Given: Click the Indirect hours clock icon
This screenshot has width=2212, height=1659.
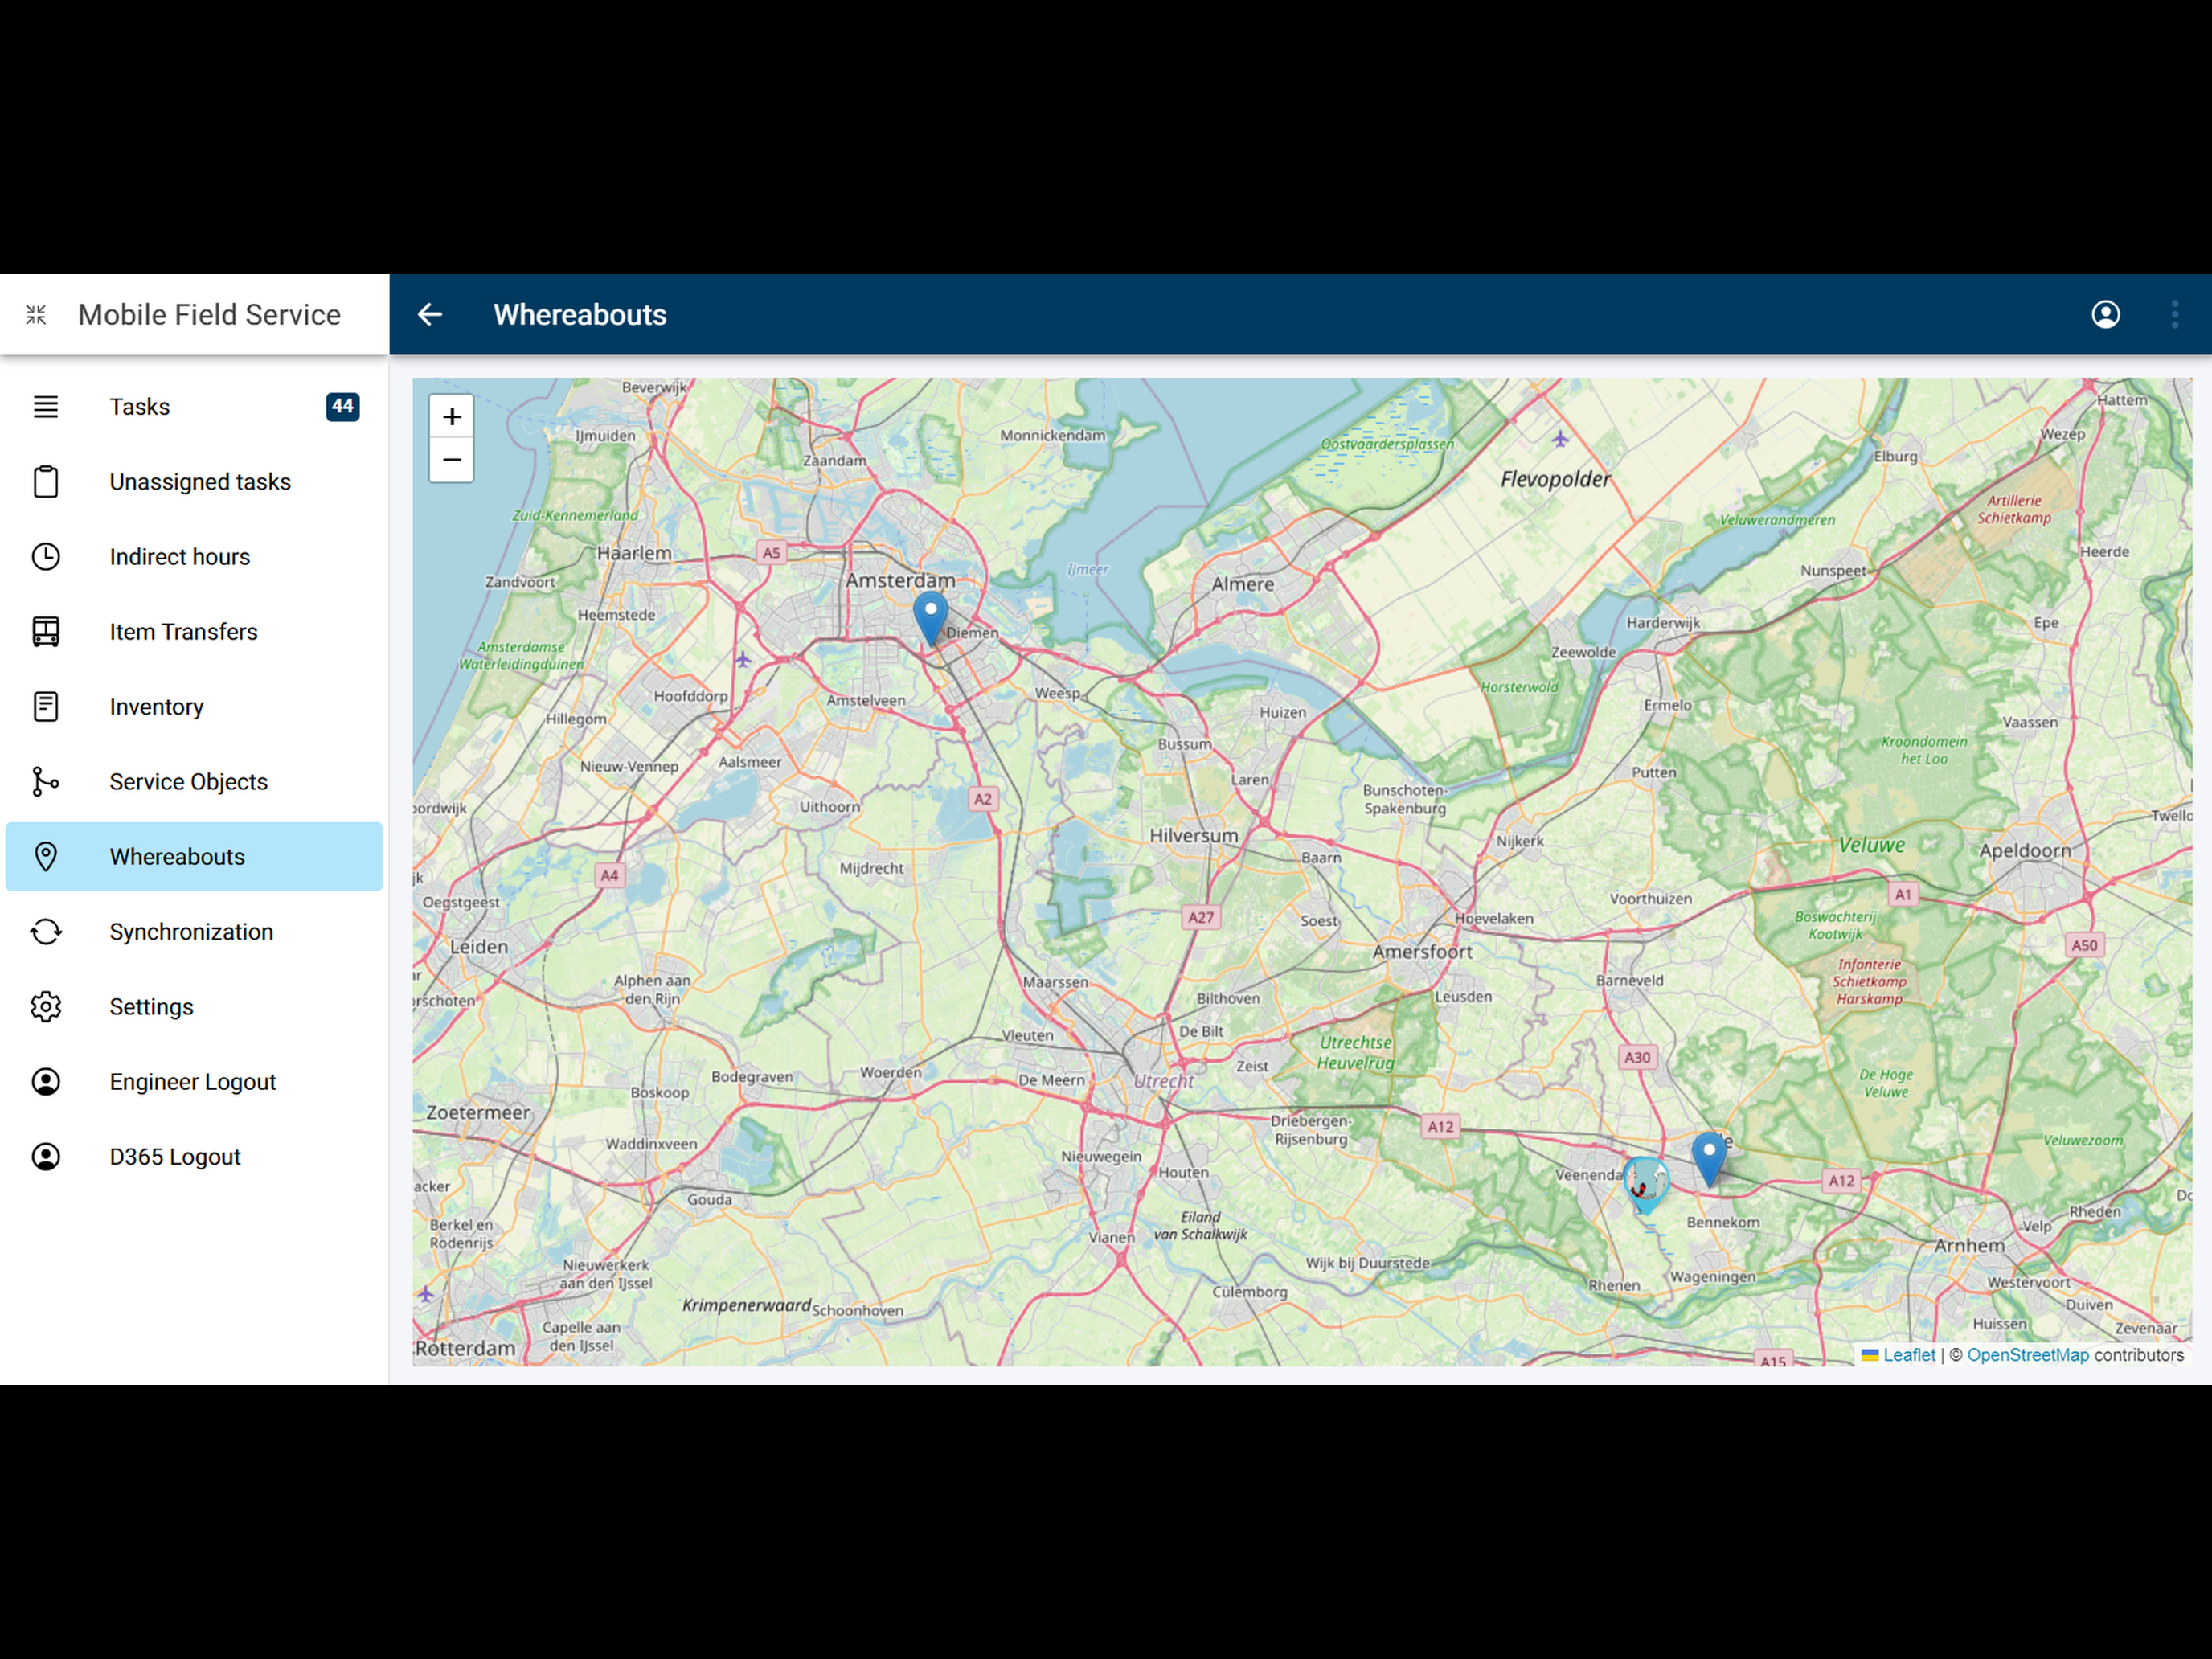Looking at the screenshot, I should point(46,557).
